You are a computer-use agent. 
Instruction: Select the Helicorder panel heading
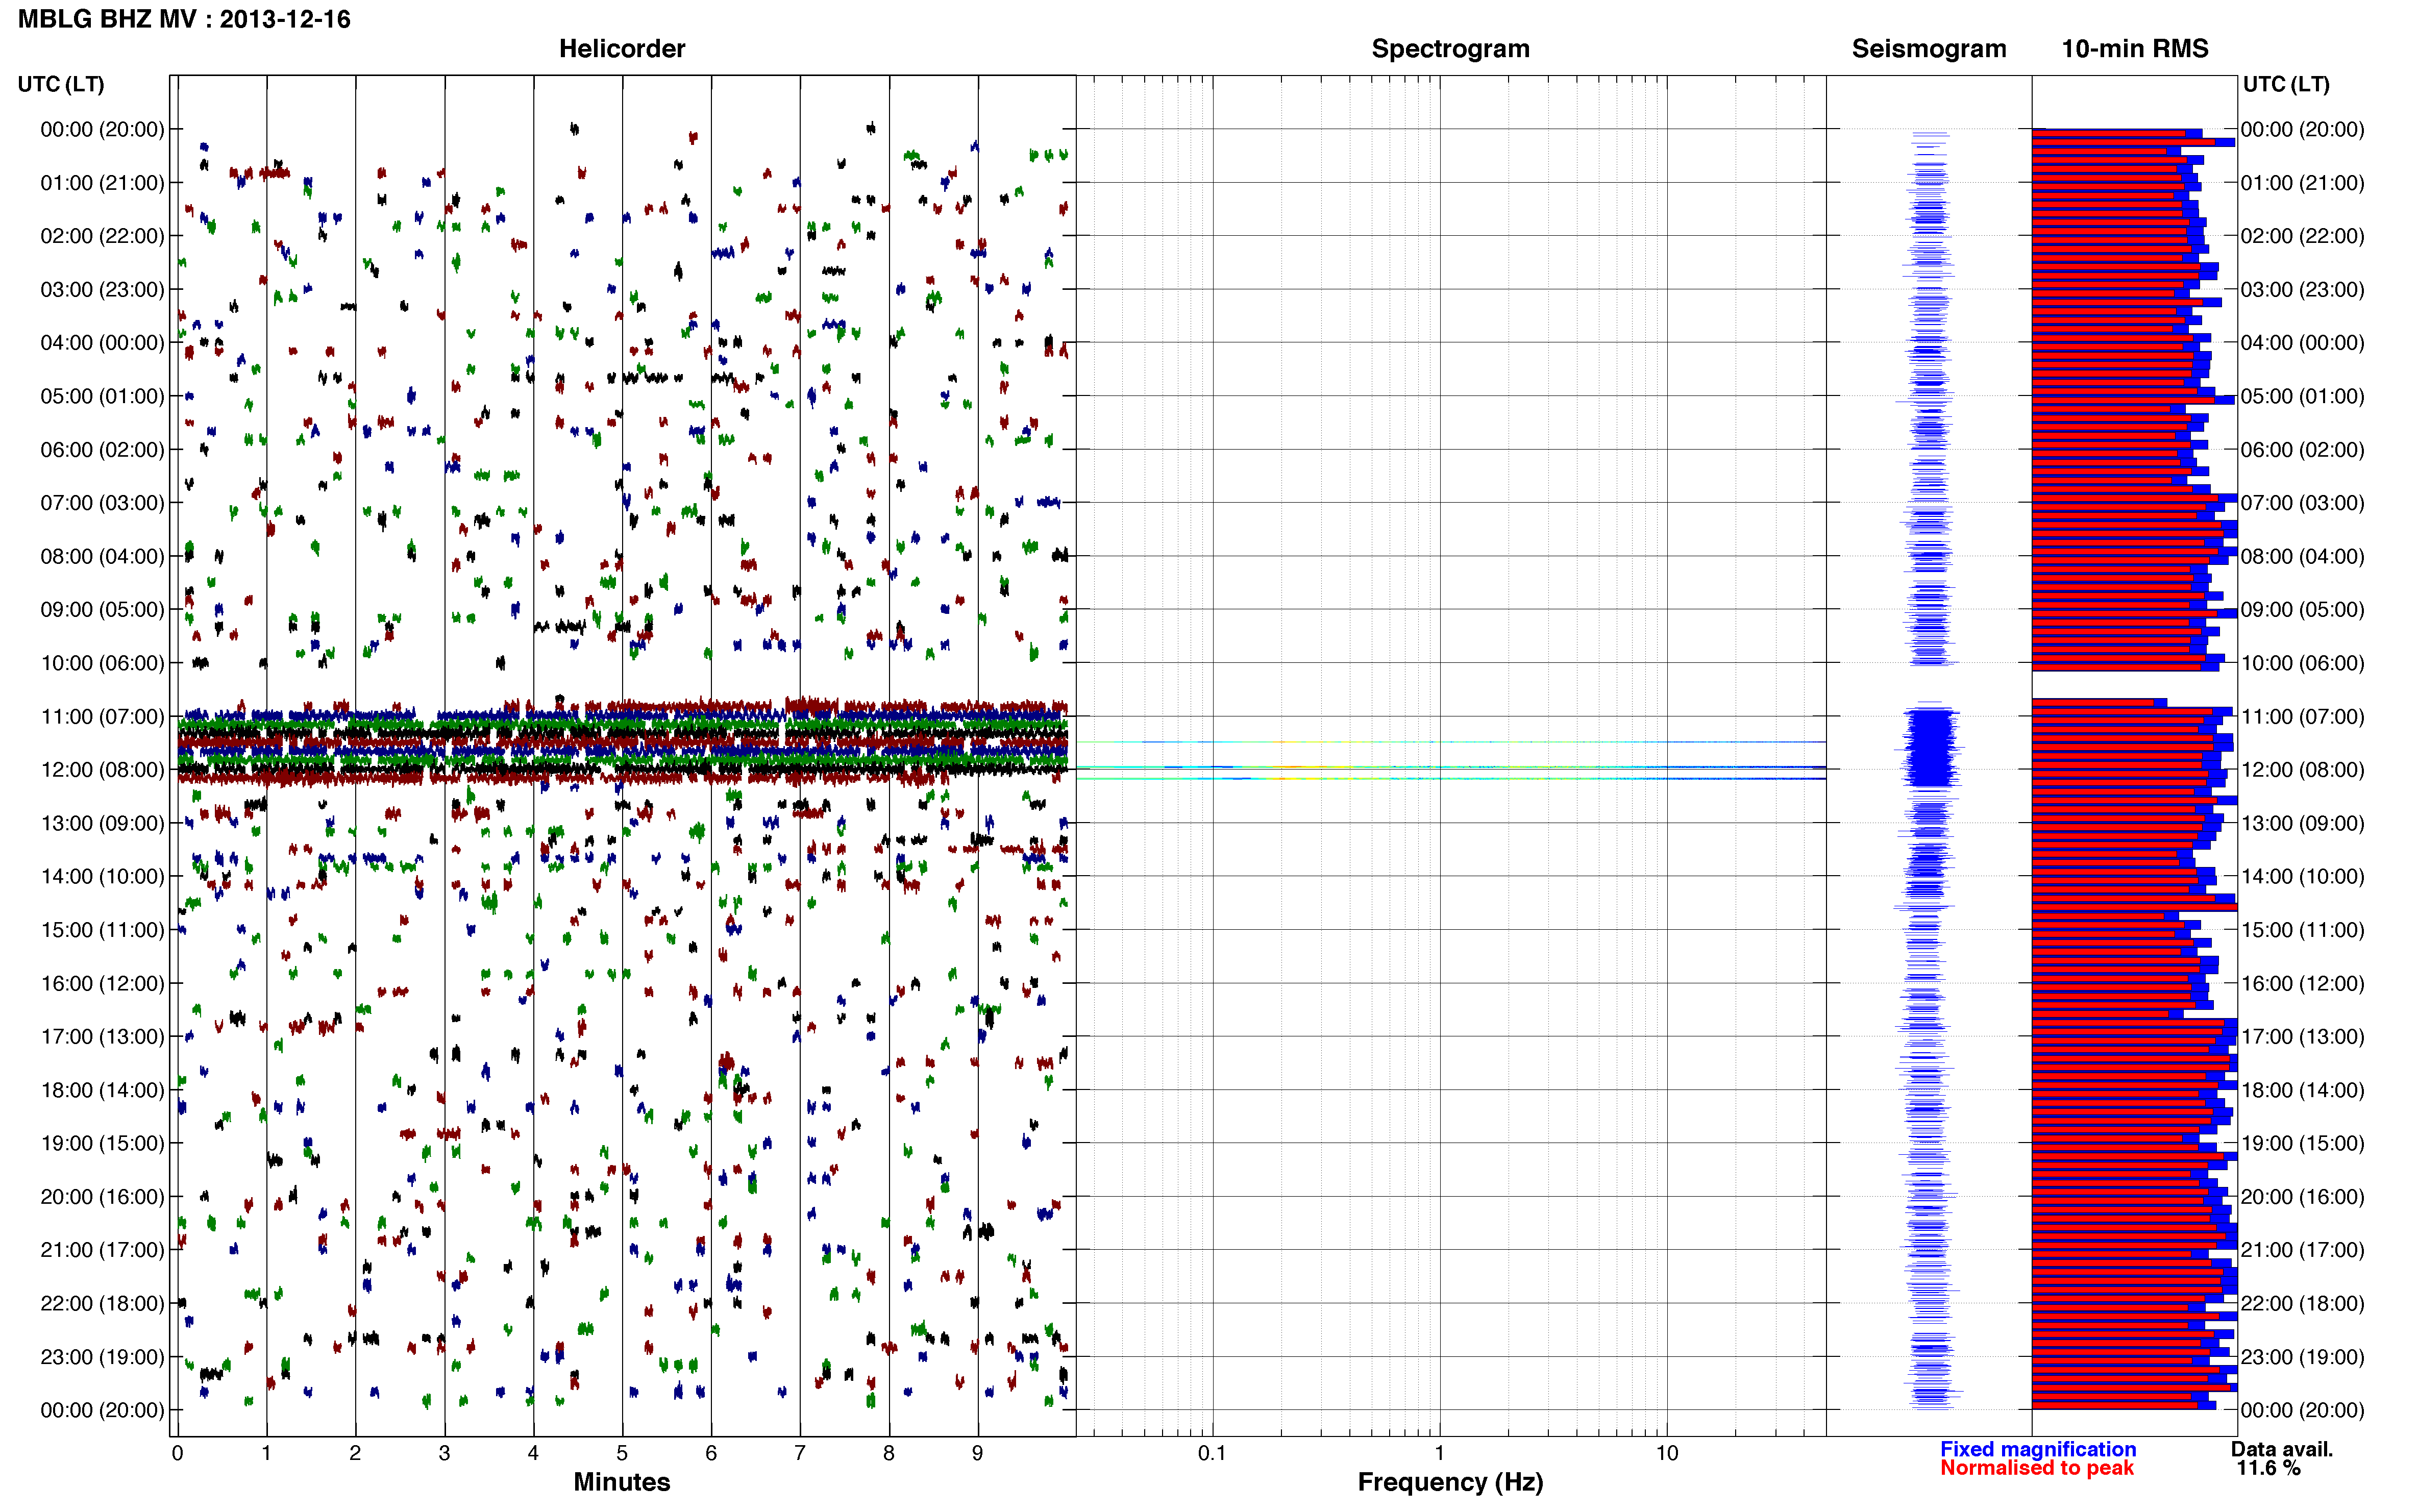622,48
